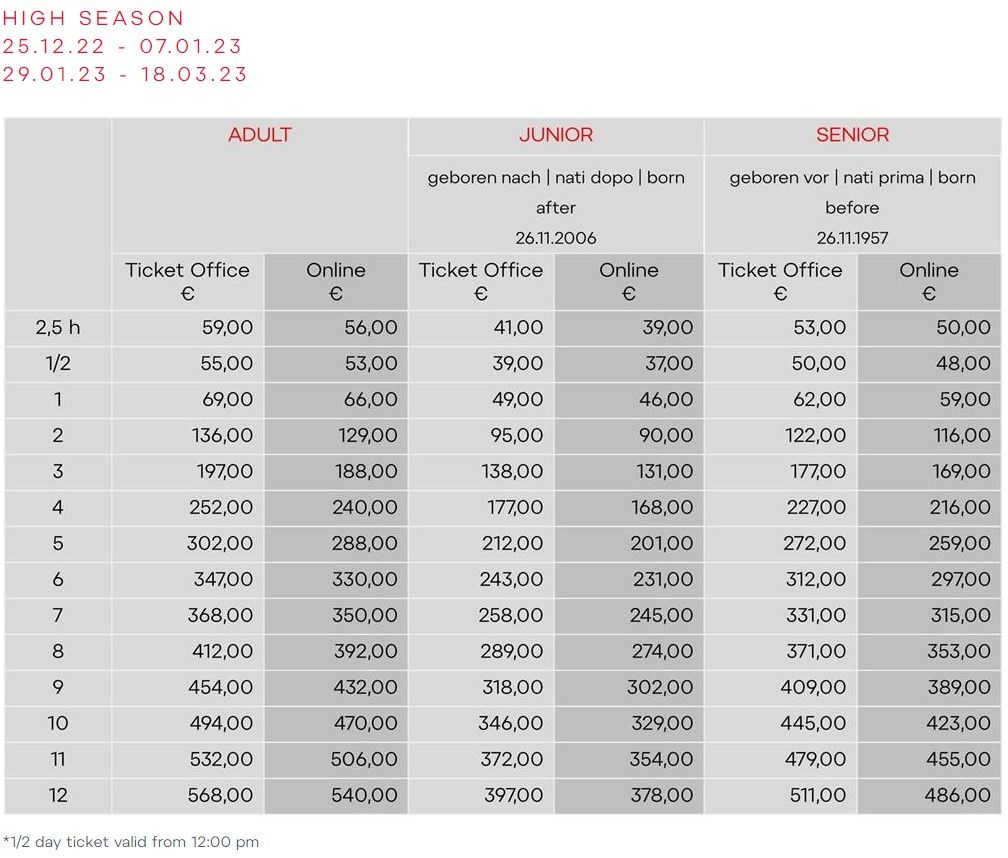Viewport: 1008px width, 858px height.
Task: Click the 12 days row label
Action: [x=57, y=796]
